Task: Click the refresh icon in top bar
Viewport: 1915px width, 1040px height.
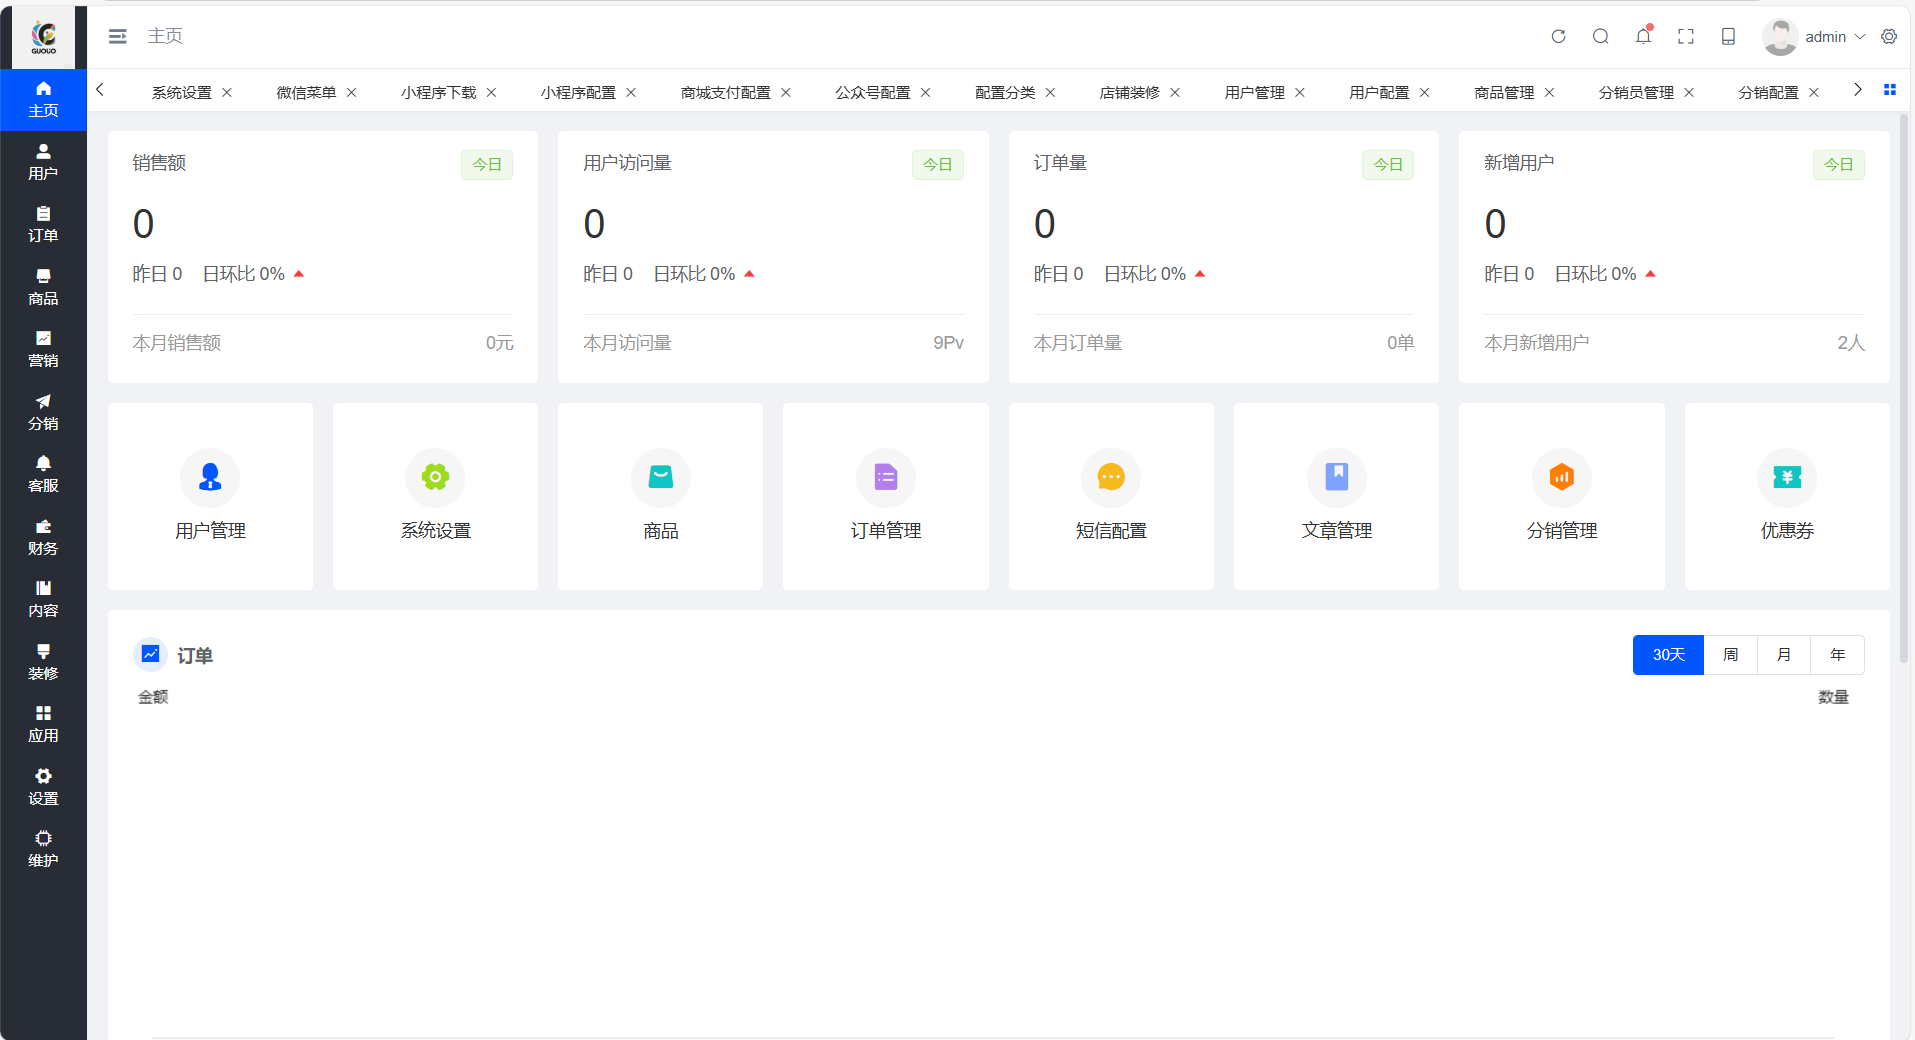Action: [x=1558, y=37]
